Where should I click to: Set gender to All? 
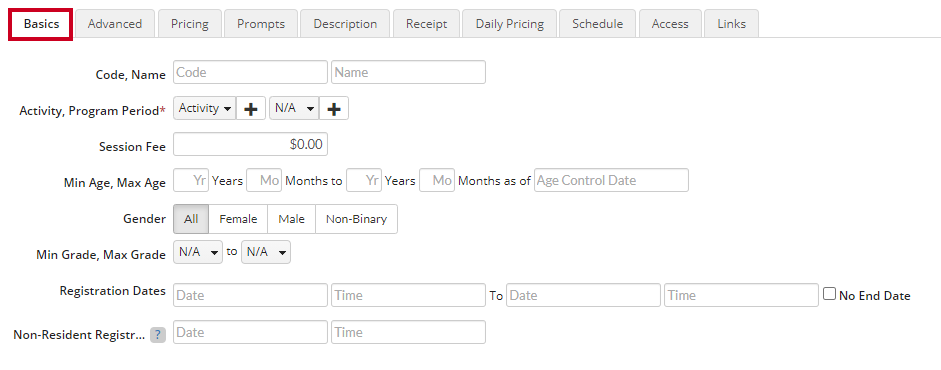tap(191, 219)
